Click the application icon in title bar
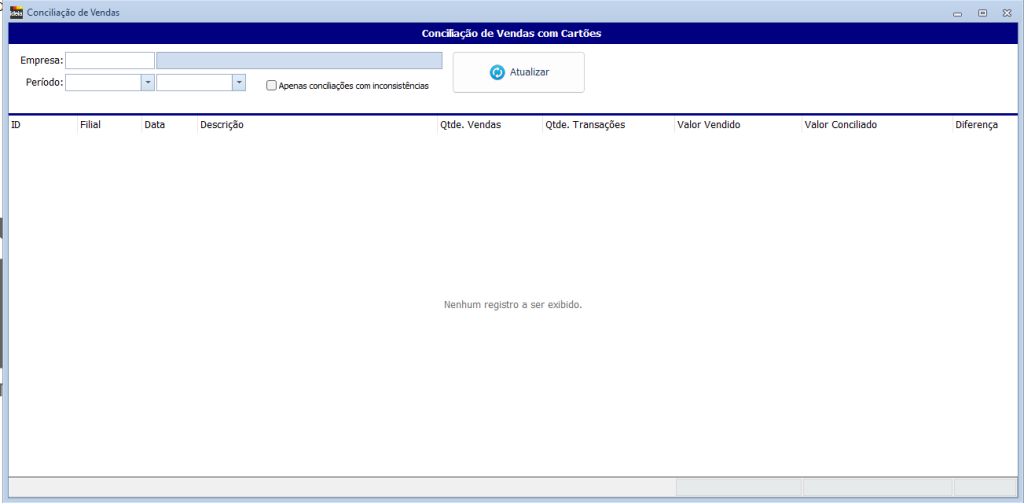 tap(16, 12)
